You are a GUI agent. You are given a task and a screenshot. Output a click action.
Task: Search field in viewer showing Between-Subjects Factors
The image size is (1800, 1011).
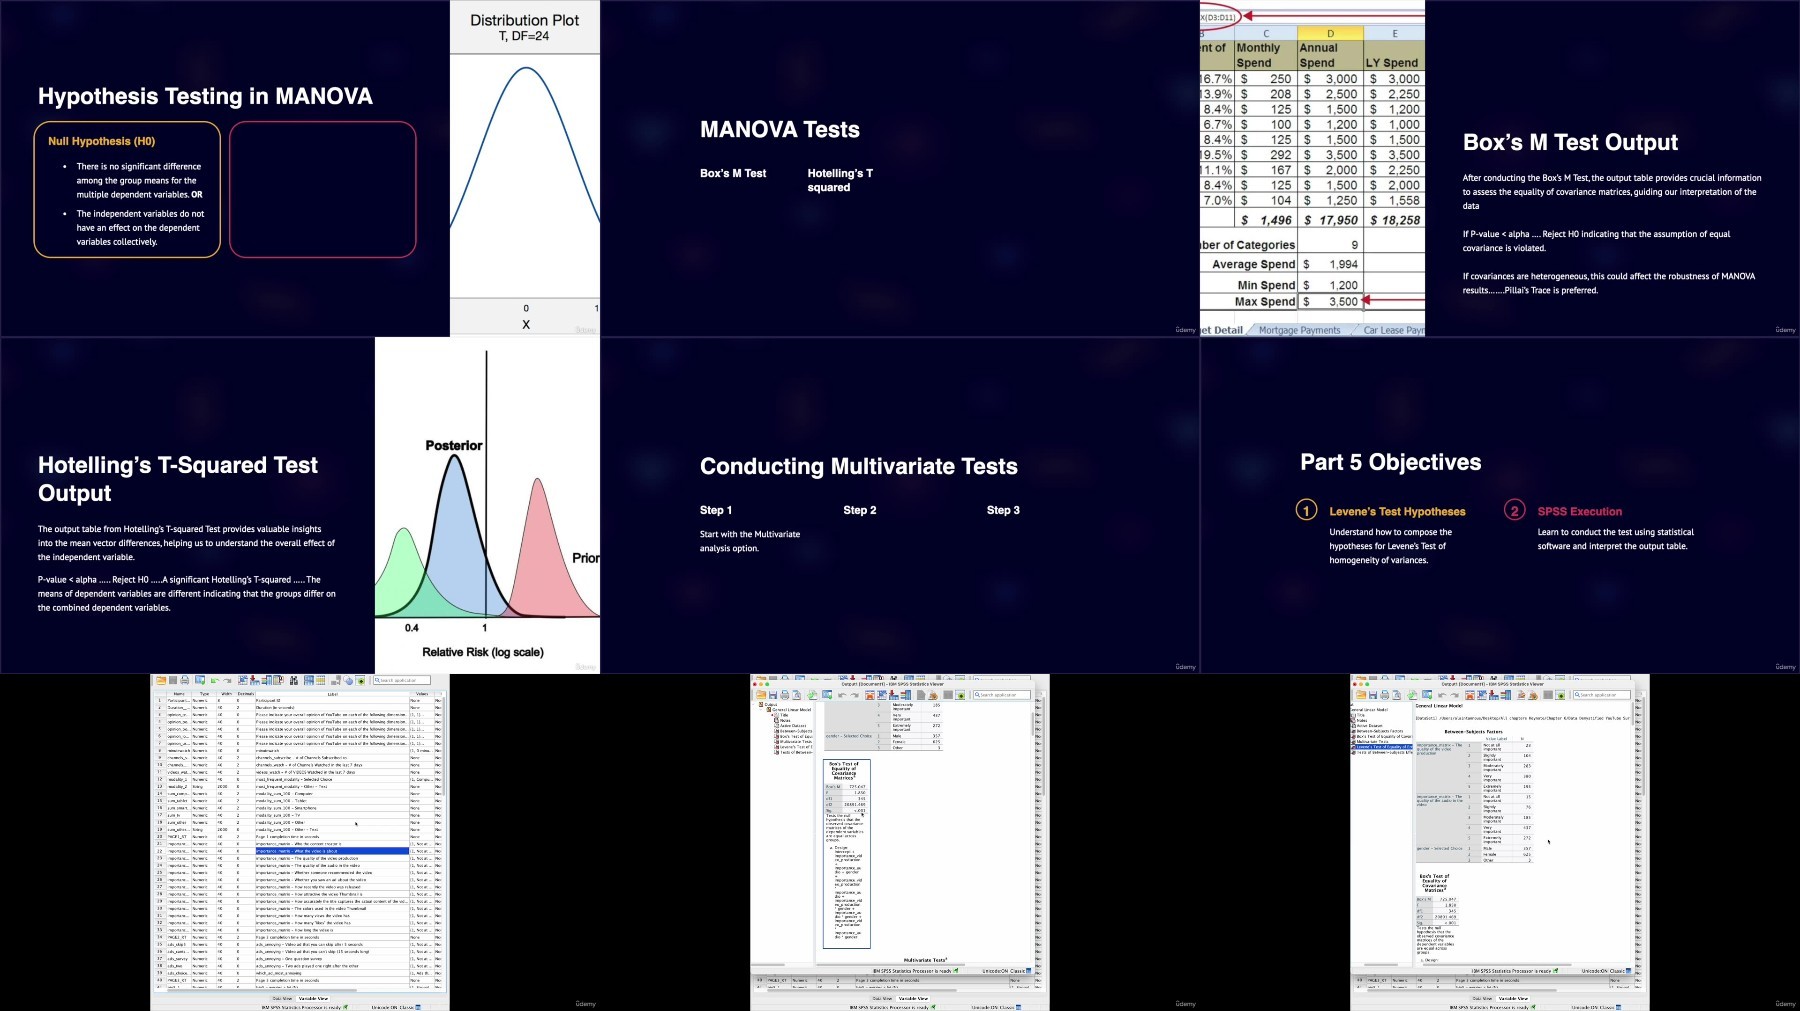1602,695
